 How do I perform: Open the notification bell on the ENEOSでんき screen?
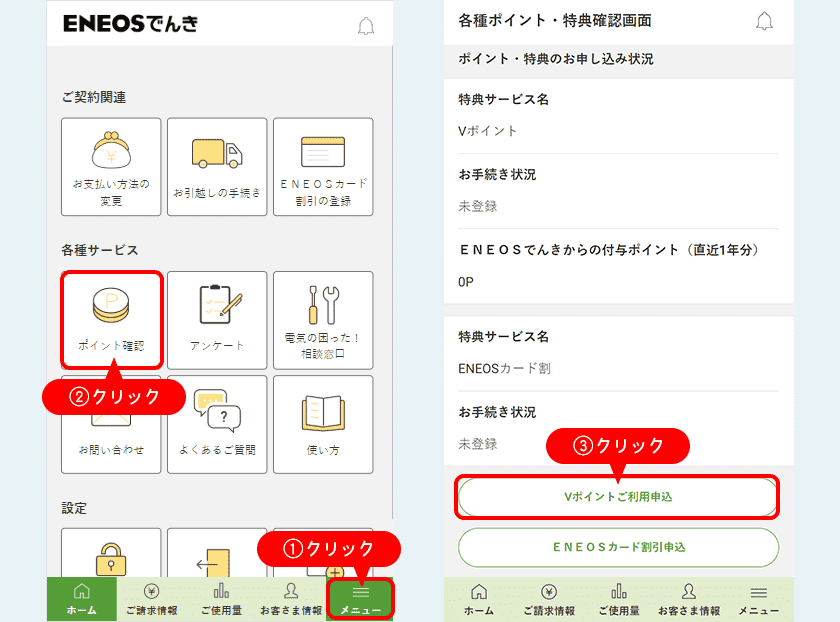click(366, 26)
